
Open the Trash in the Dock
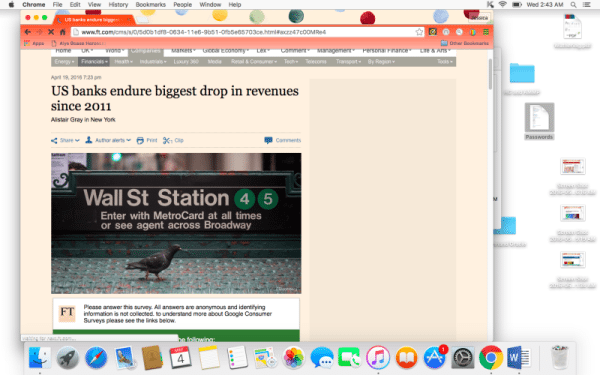(560, 357)
